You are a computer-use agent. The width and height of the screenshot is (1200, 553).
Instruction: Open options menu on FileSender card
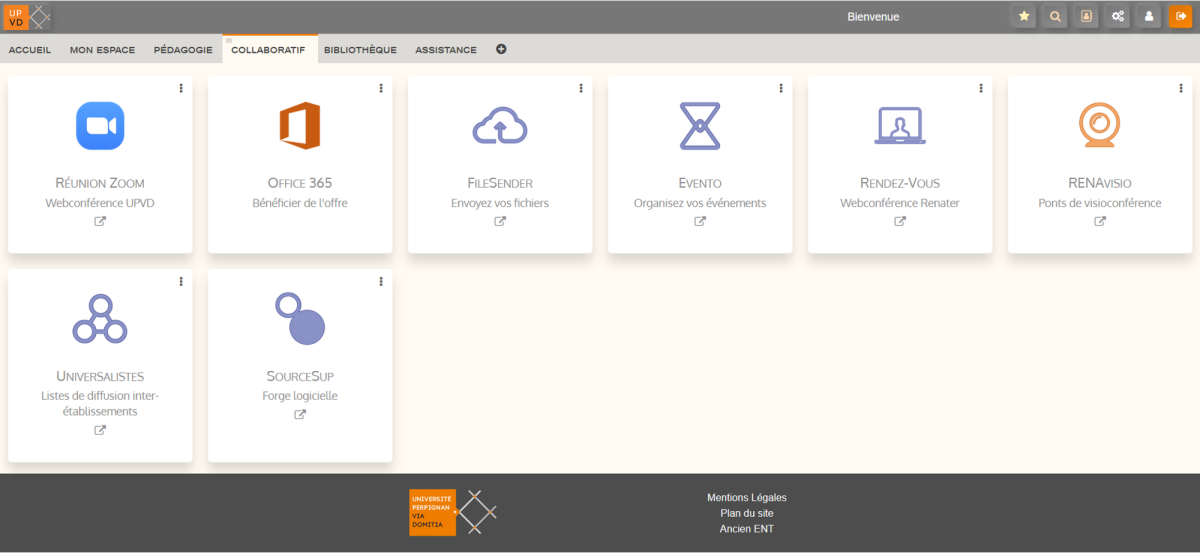click(581, 88)
